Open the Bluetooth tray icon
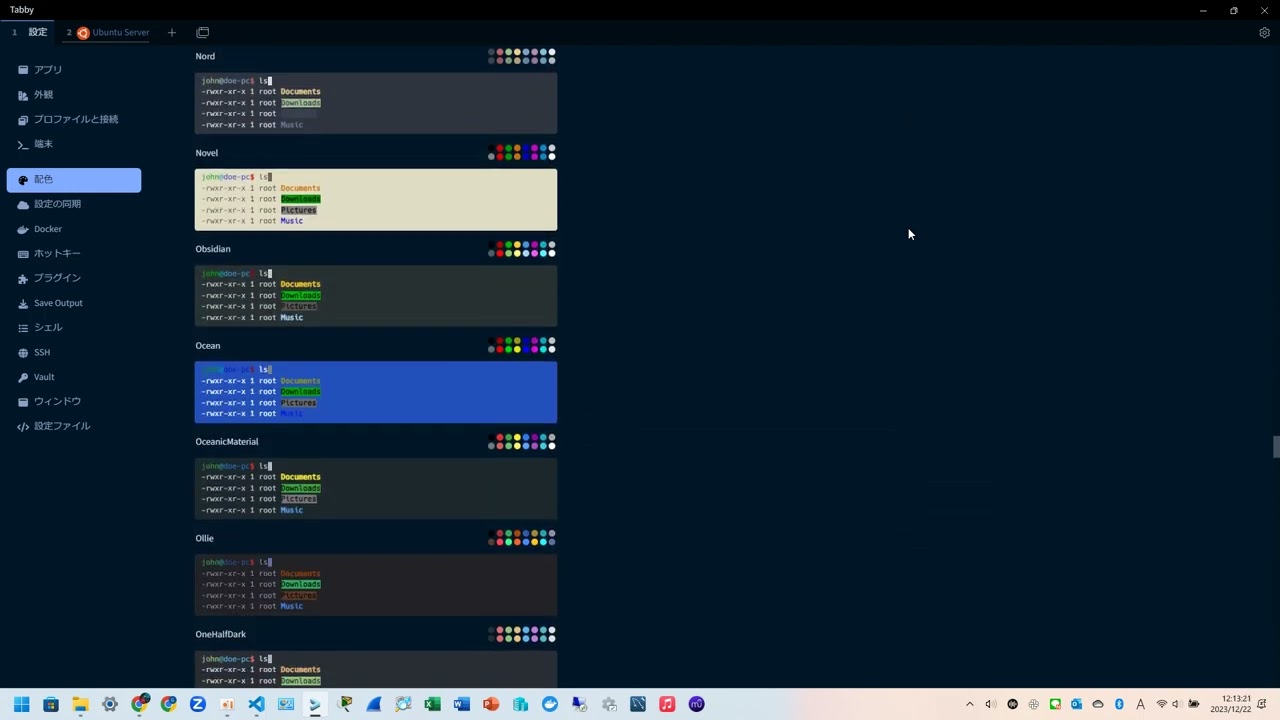Image resolution: width=1280 pixels, height=720 pixels. coord(1119,704)
